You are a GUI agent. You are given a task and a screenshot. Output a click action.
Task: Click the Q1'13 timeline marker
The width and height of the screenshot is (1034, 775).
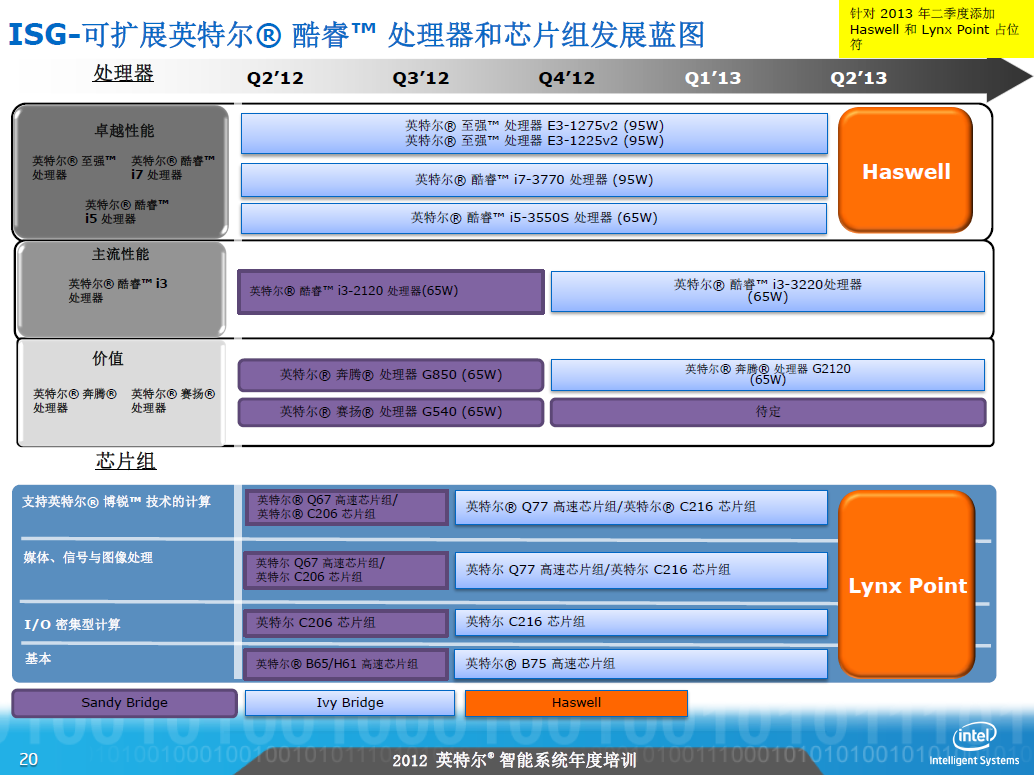713,78
